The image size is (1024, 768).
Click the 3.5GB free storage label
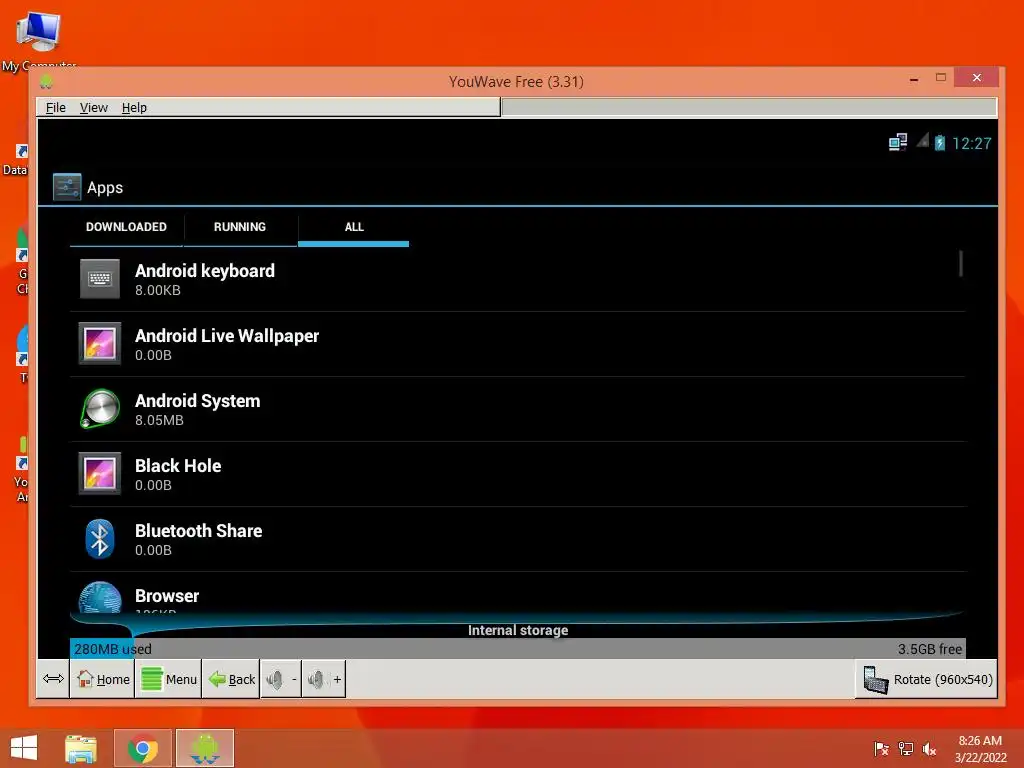(x=929, y=649)
